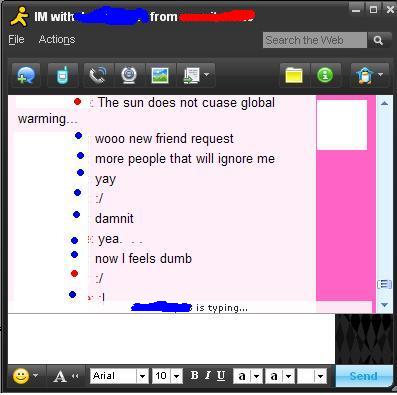
Task: Open the background color dropdown arrow
Action: (x=320, y=376)
